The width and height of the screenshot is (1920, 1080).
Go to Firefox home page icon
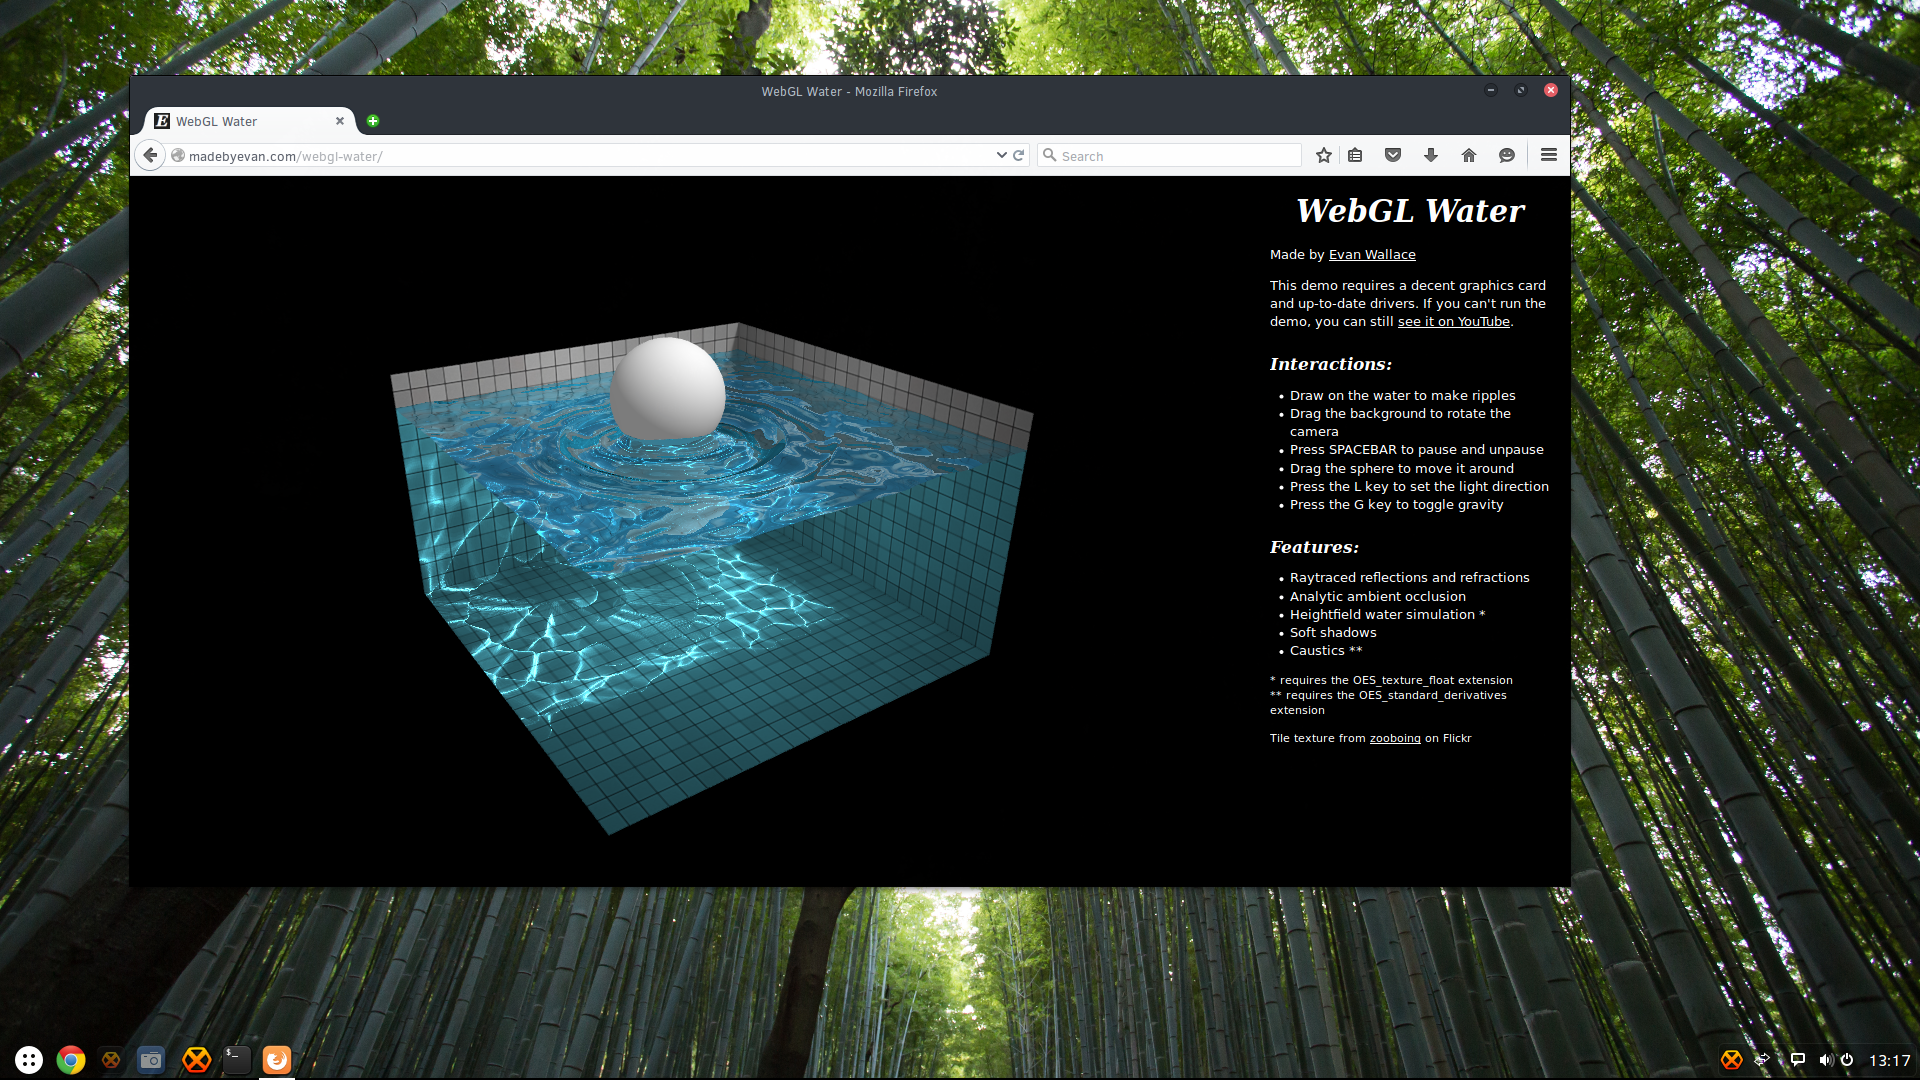point(1469,155)
